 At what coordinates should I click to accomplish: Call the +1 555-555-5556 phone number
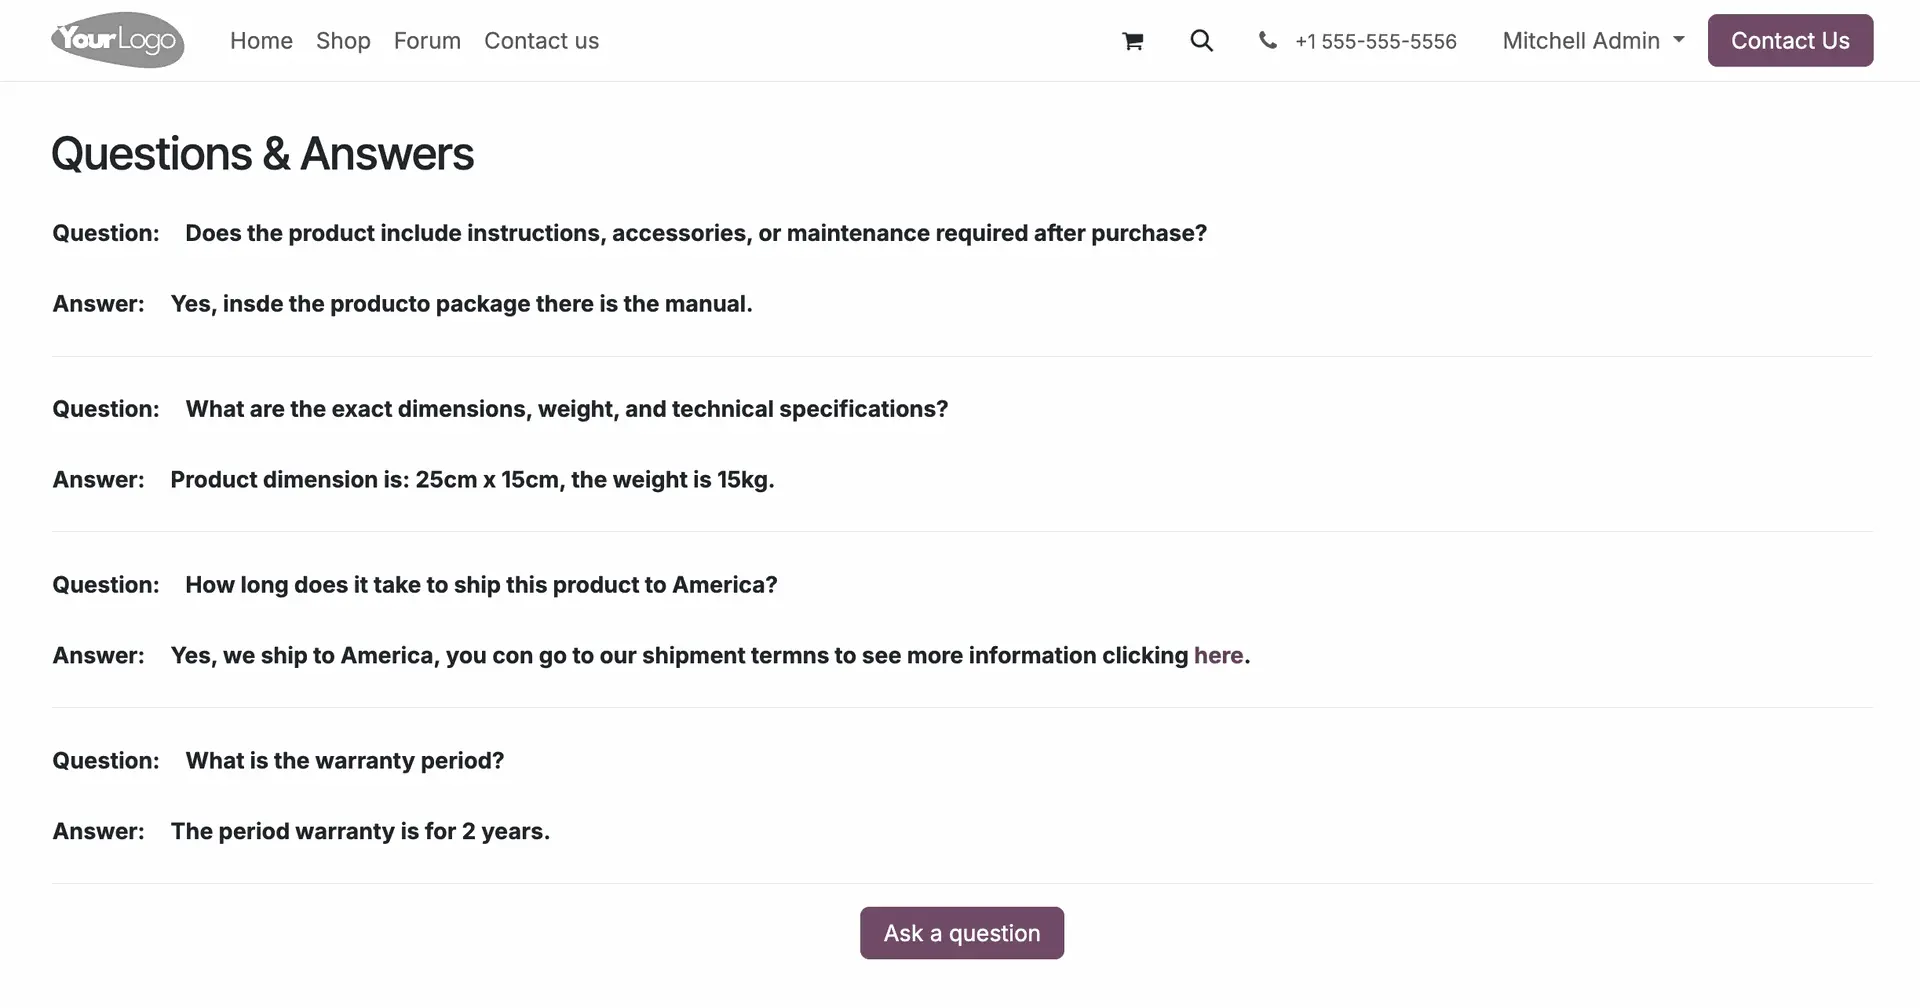coord(1375,41)
